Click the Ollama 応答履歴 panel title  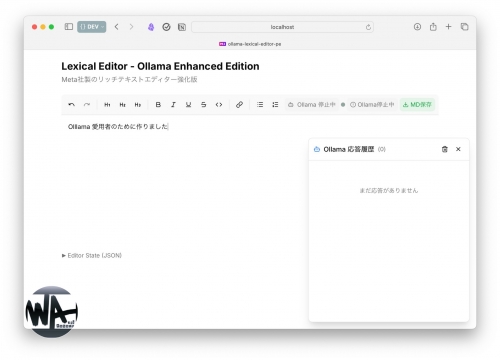[349, 149]
